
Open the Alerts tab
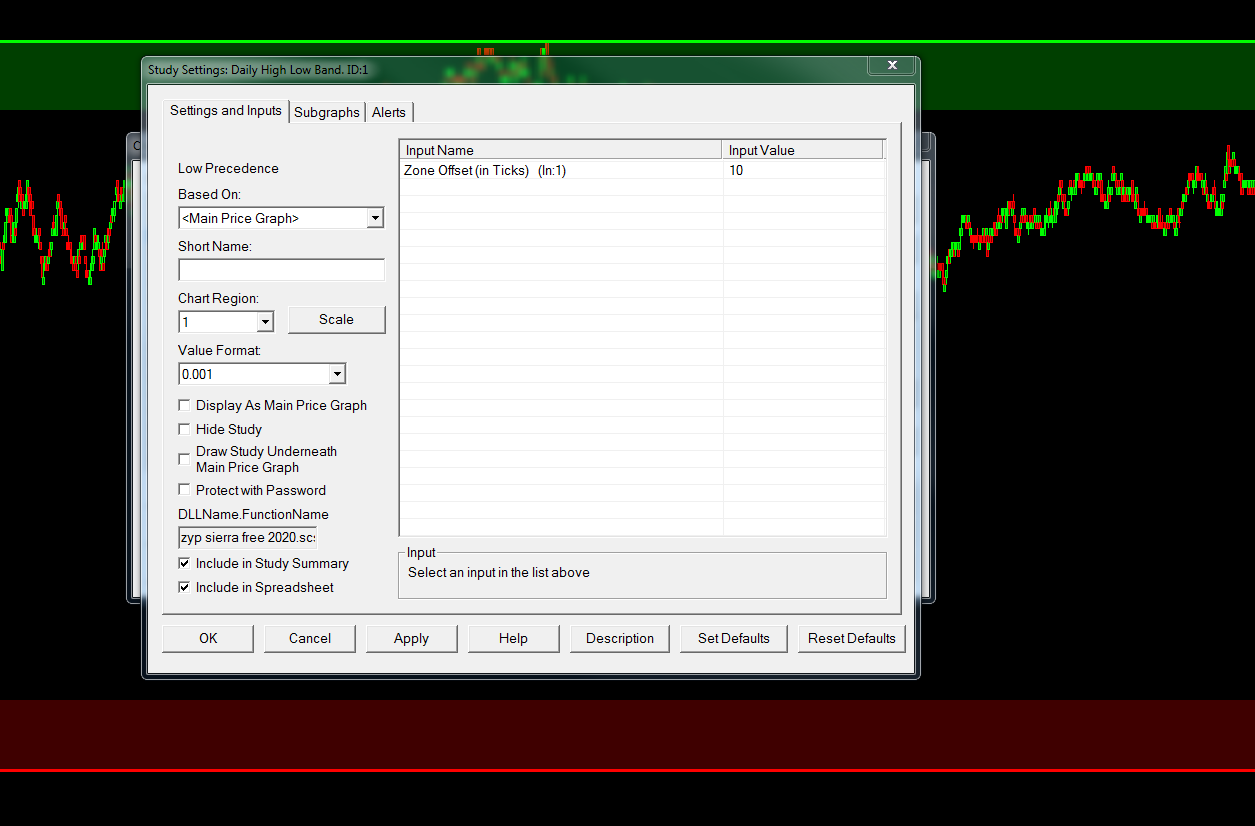pos(389,112)
